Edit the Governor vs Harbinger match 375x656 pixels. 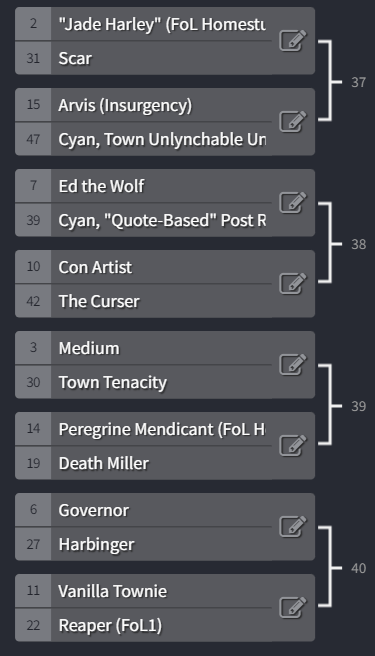293,526
